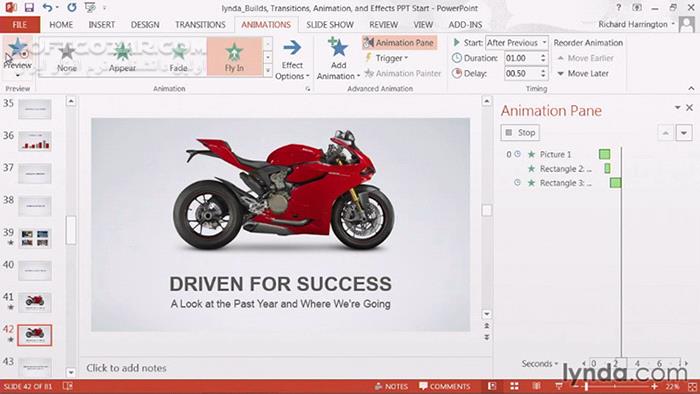
Task: Collapse the ribbon with the caret
Action: [691, 88]
